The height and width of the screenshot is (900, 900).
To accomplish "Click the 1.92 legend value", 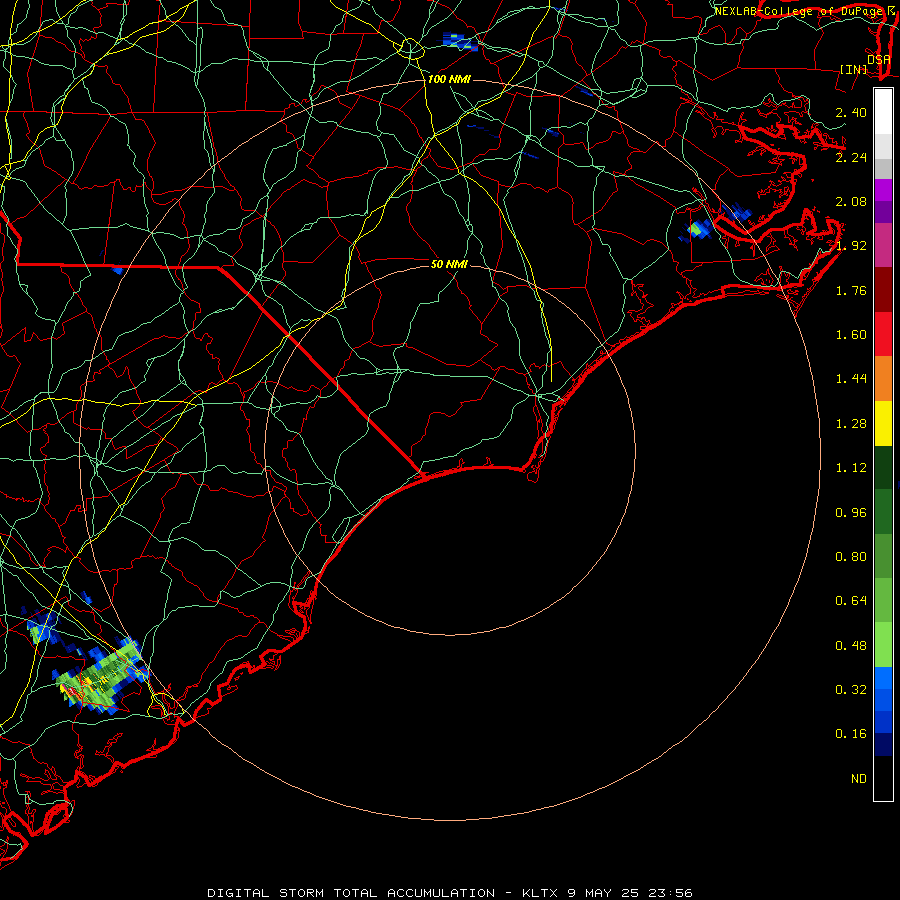I will click(851, 246).
